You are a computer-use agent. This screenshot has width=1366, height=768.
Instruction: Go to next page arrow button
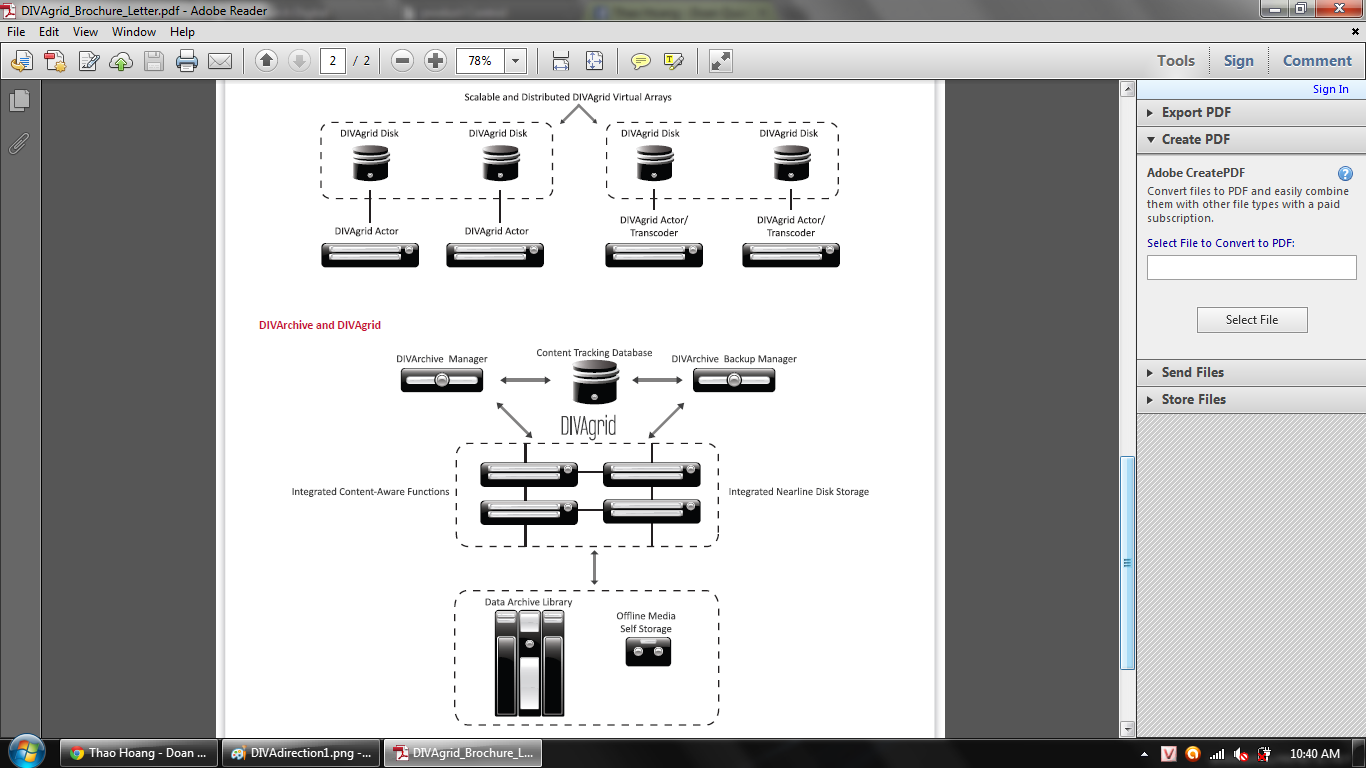(298, 61)
